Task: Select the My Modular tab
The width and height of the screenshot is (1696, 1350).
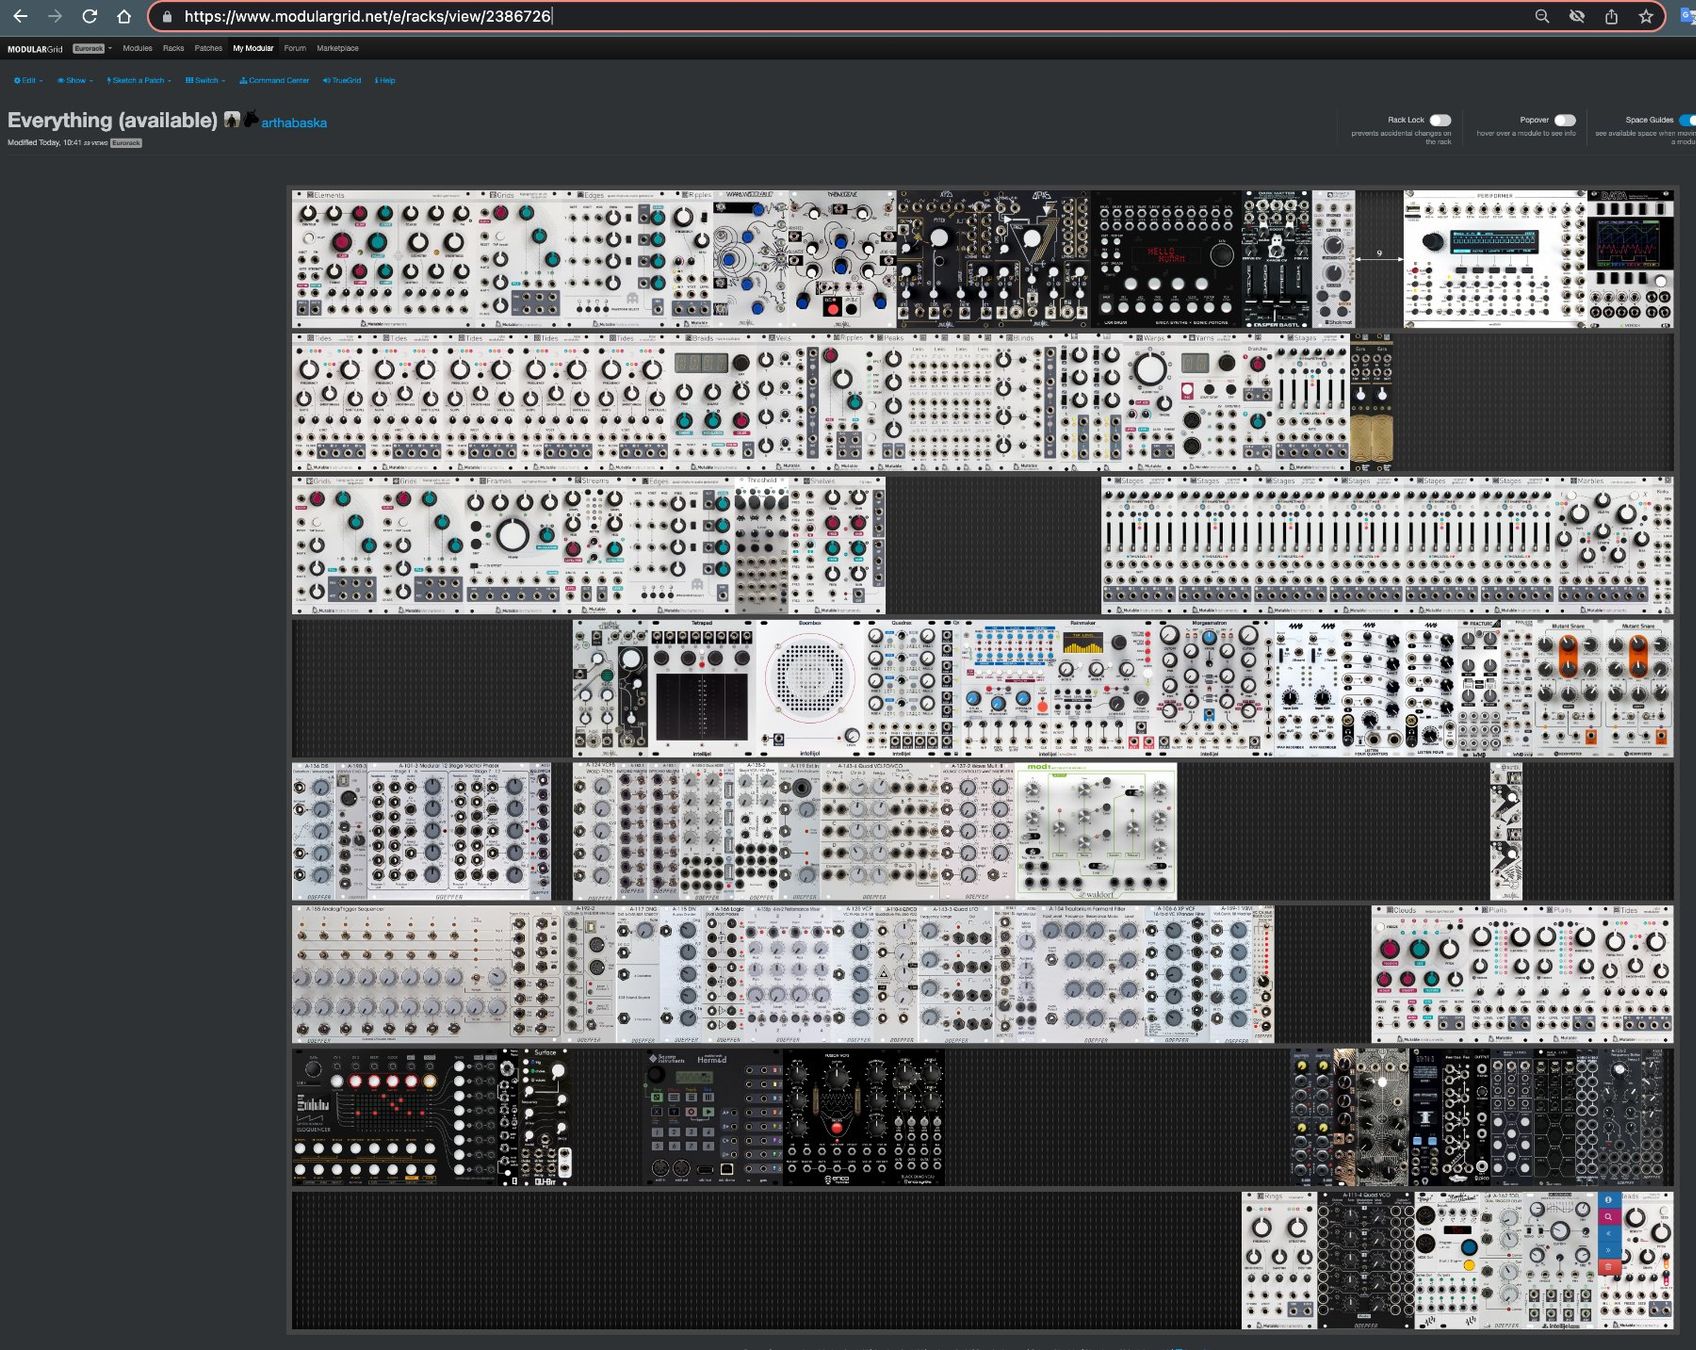Action: [x=253, y=48]
